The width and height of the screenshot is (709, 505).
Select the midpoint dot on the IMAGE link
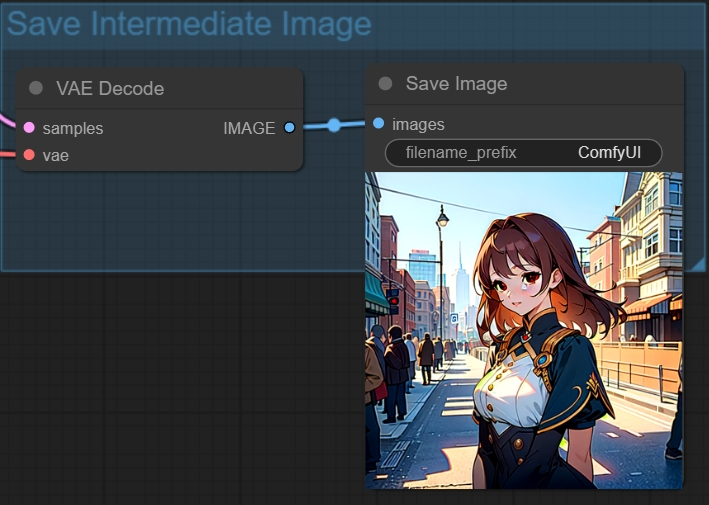point(334,125)
